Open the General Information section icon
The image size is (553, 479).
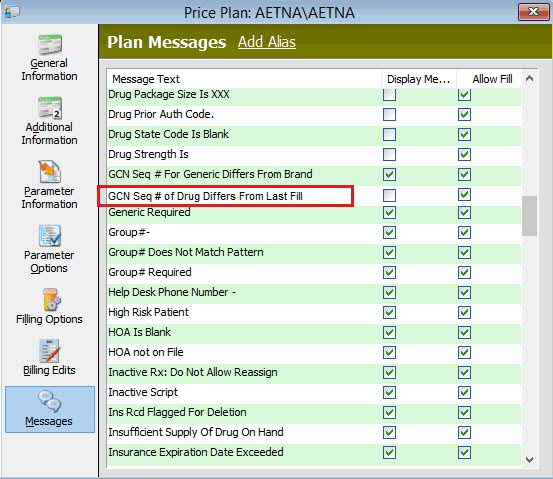click(50, 45)
